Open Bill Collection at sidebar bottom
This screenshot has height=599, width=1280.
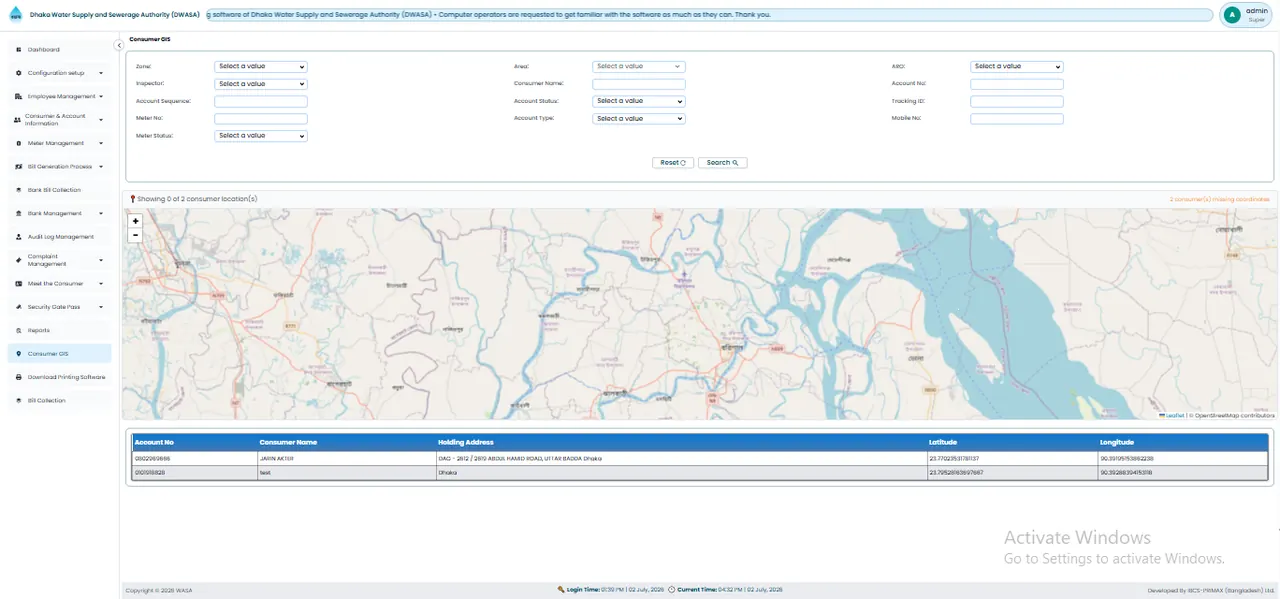tap(59, 400)
